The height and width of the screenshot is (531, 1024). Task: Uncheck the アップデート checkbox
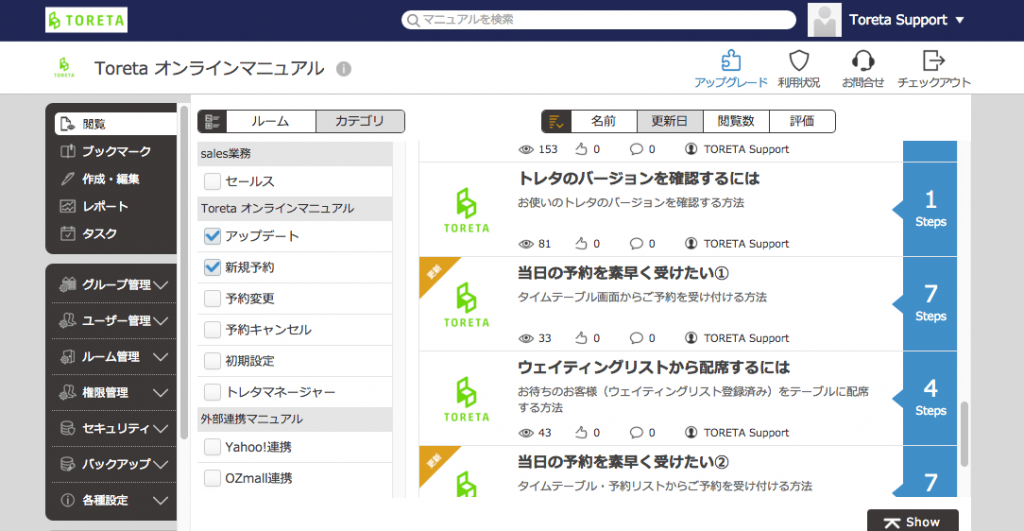(x=212, y=236)
